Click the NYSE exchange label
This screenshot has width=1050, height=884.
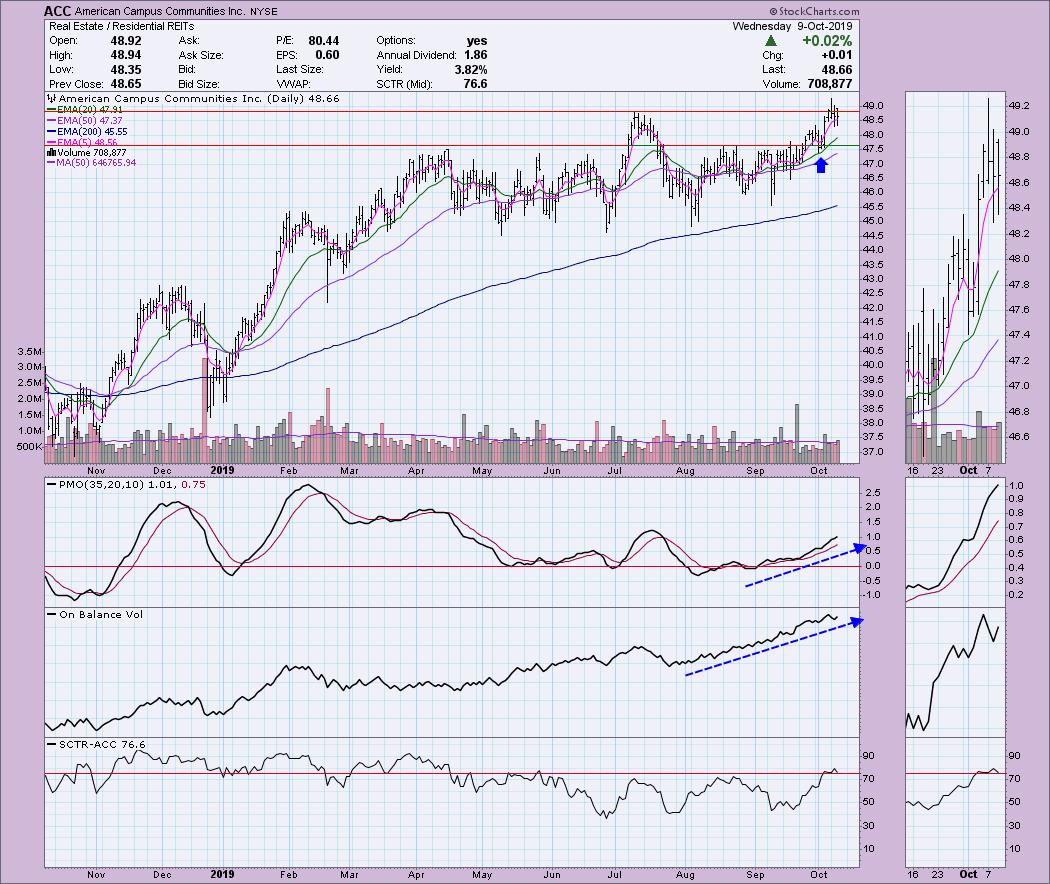262,12
